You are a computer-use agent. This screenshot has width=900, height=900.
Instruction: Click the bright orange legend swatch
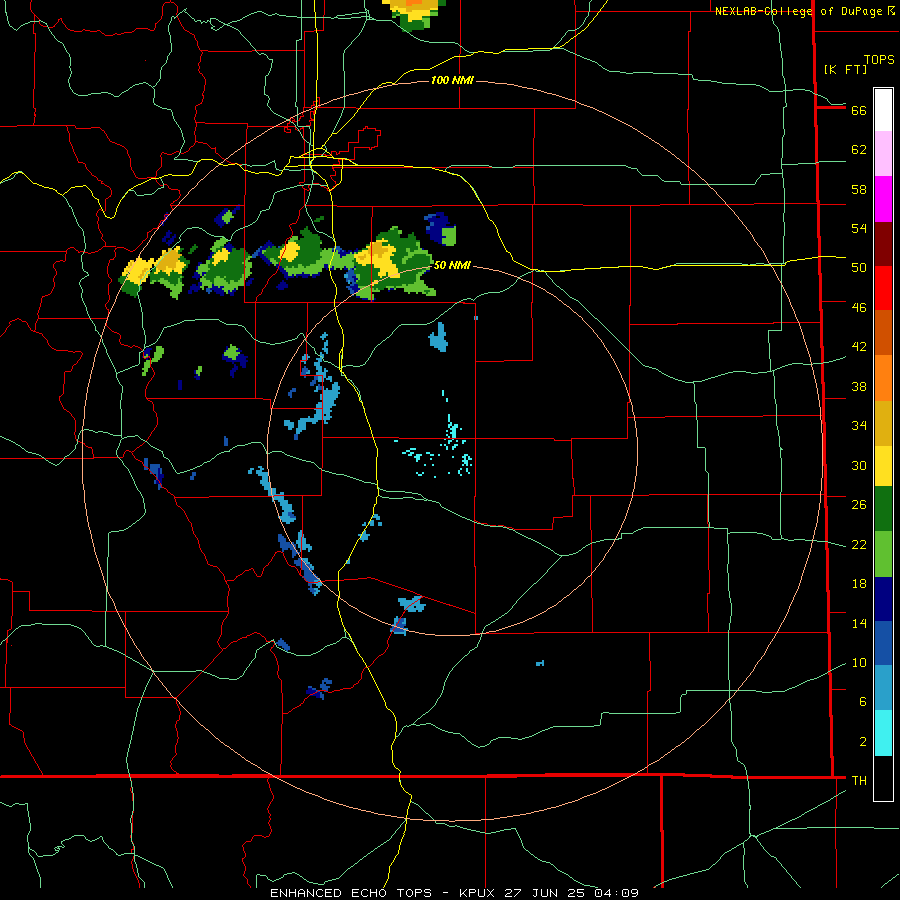(883, 378)
